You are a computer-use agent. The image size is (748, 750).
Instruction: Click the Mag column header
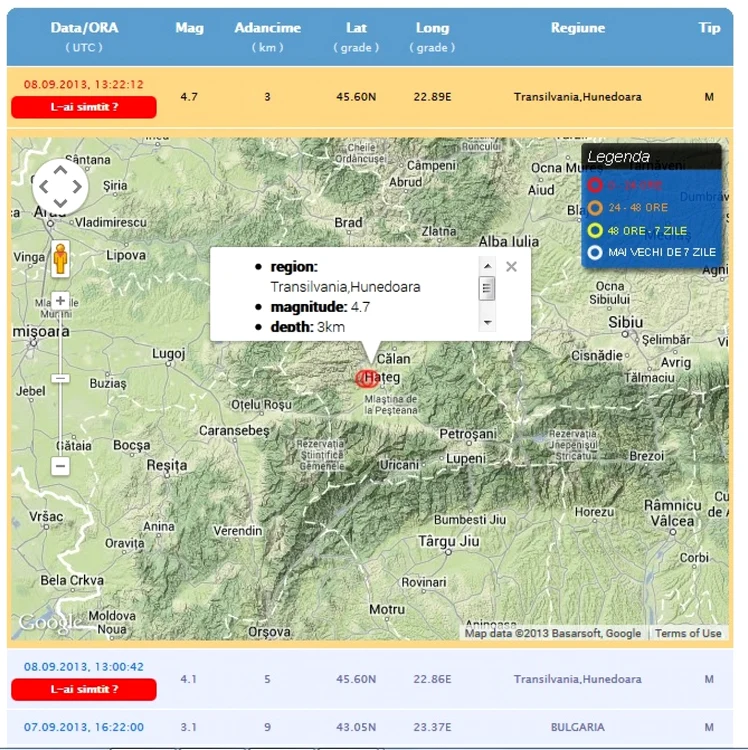tap(189, 28)
